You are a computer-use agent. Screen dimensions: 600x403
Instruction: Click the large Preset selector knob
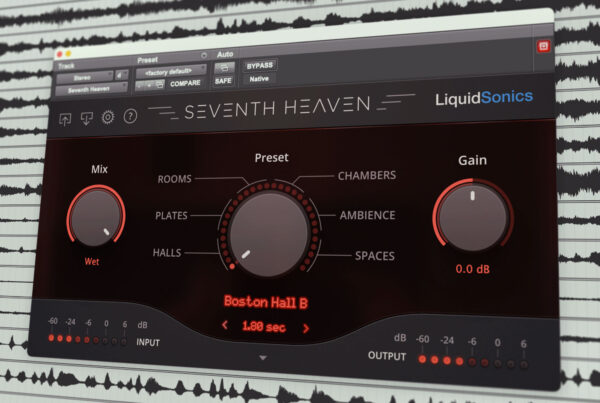(x=269, y=233)
